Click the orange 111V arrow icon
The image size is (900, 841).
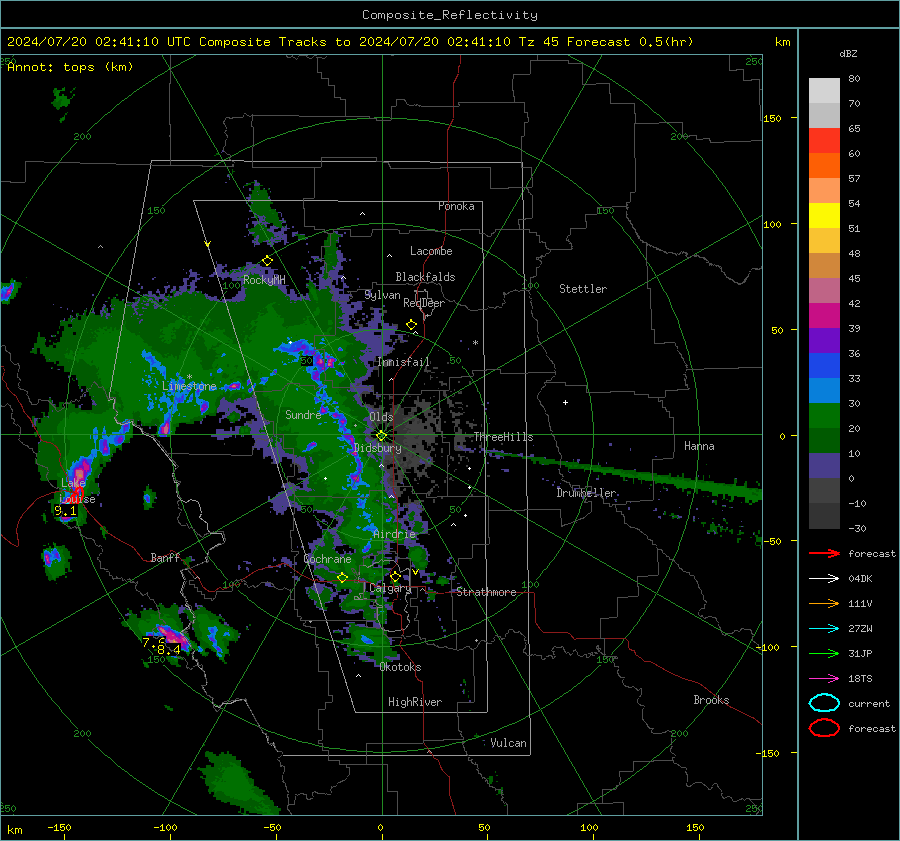(824, 603)
